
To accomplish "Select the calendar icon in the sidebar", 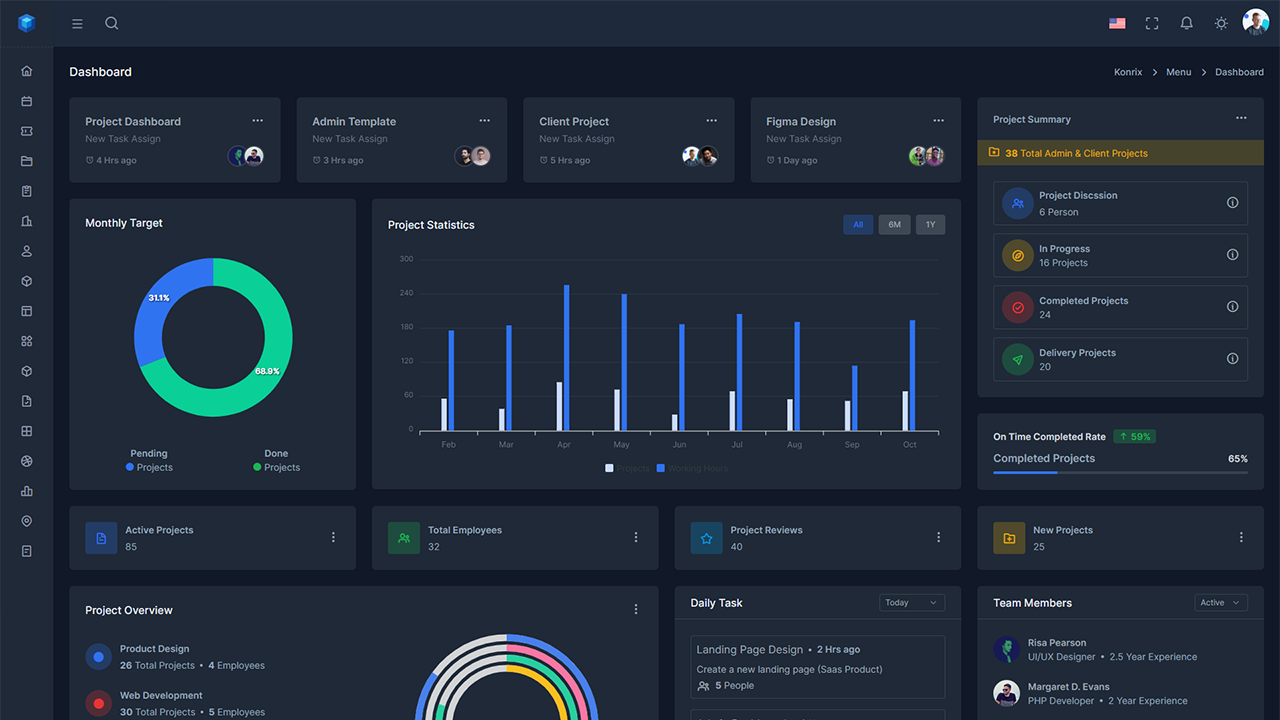I will pyautogui.click(x=26, y=101).
